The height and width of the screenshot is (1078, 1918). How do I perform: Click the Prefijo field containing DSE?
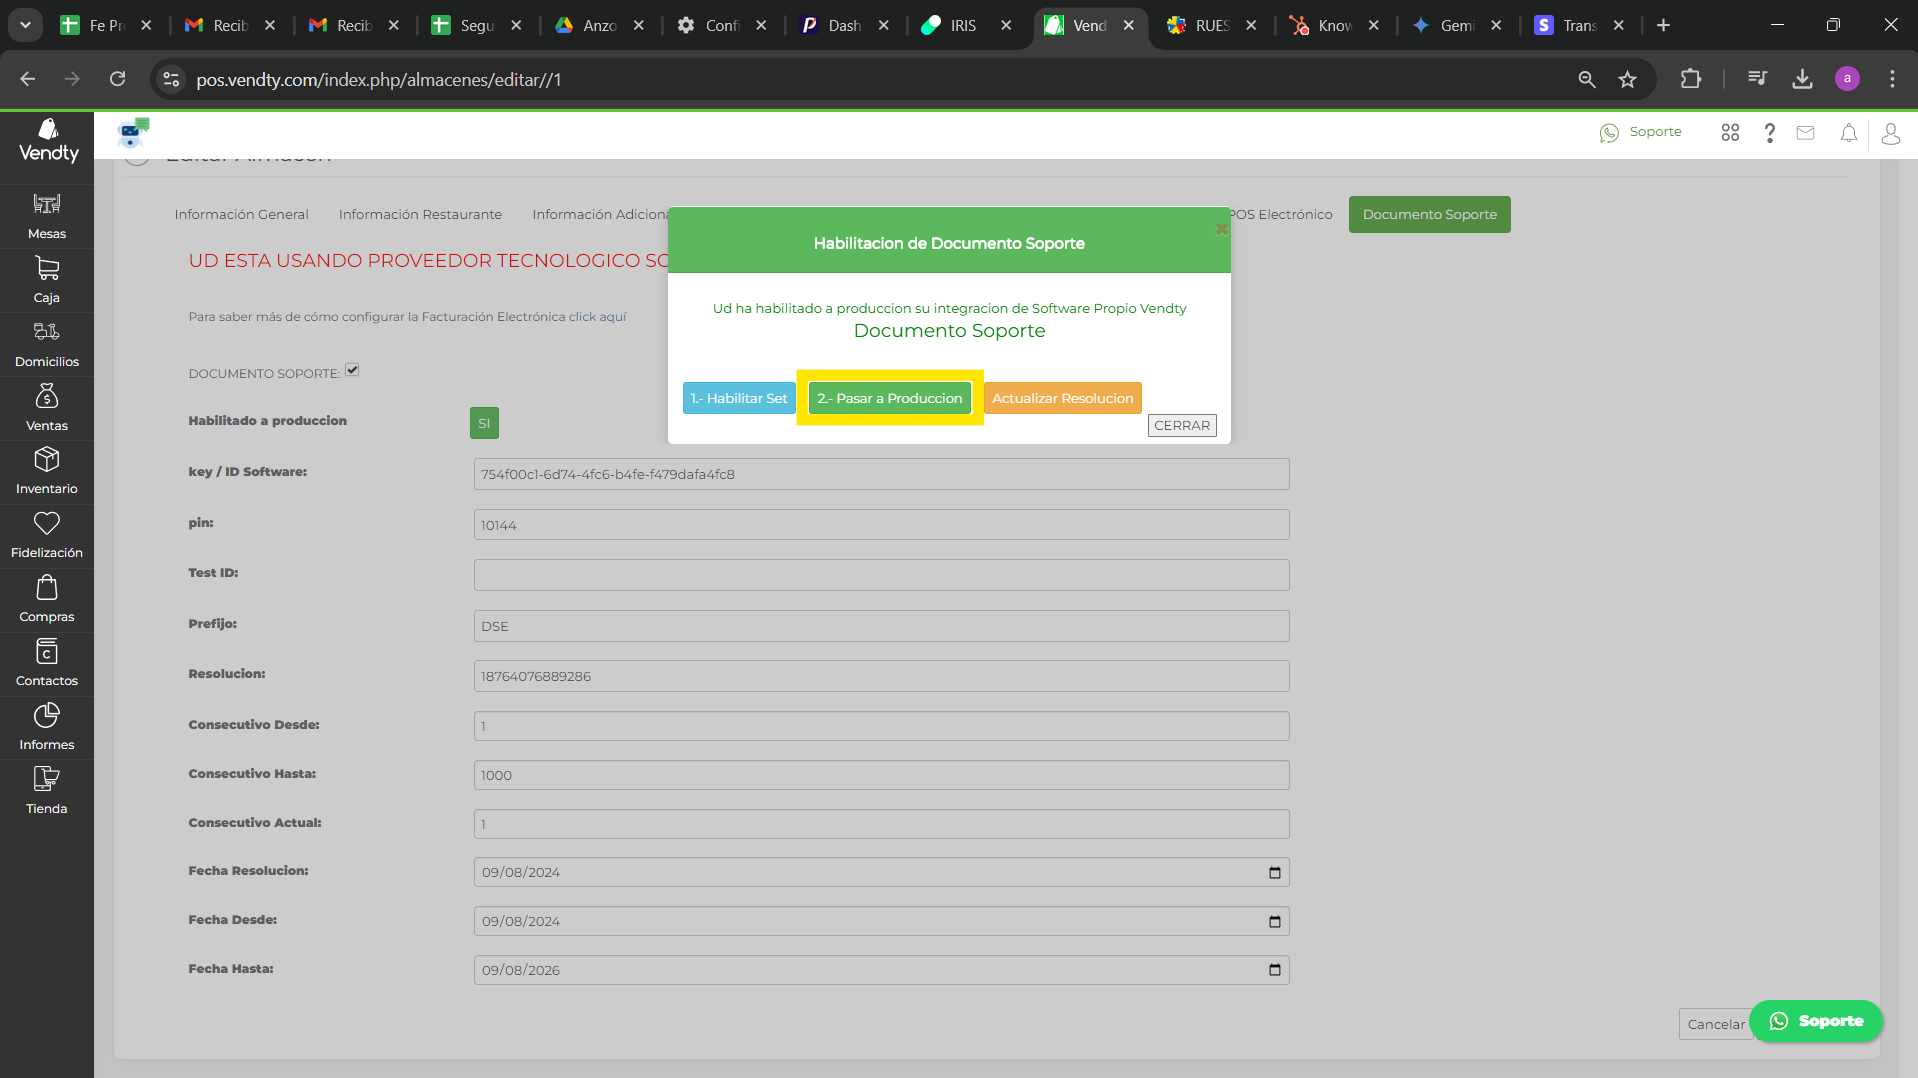tap(881, 626)
